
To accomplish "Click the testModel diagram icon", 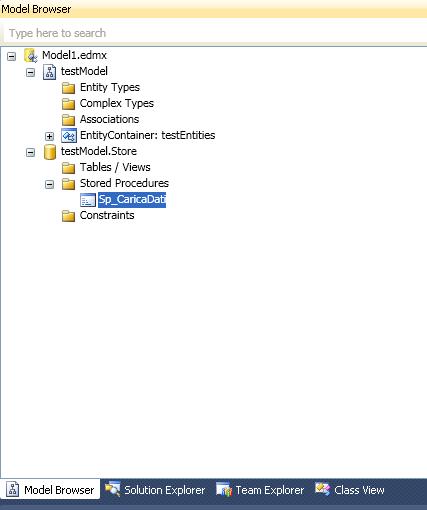I will (x=49, y=72).
